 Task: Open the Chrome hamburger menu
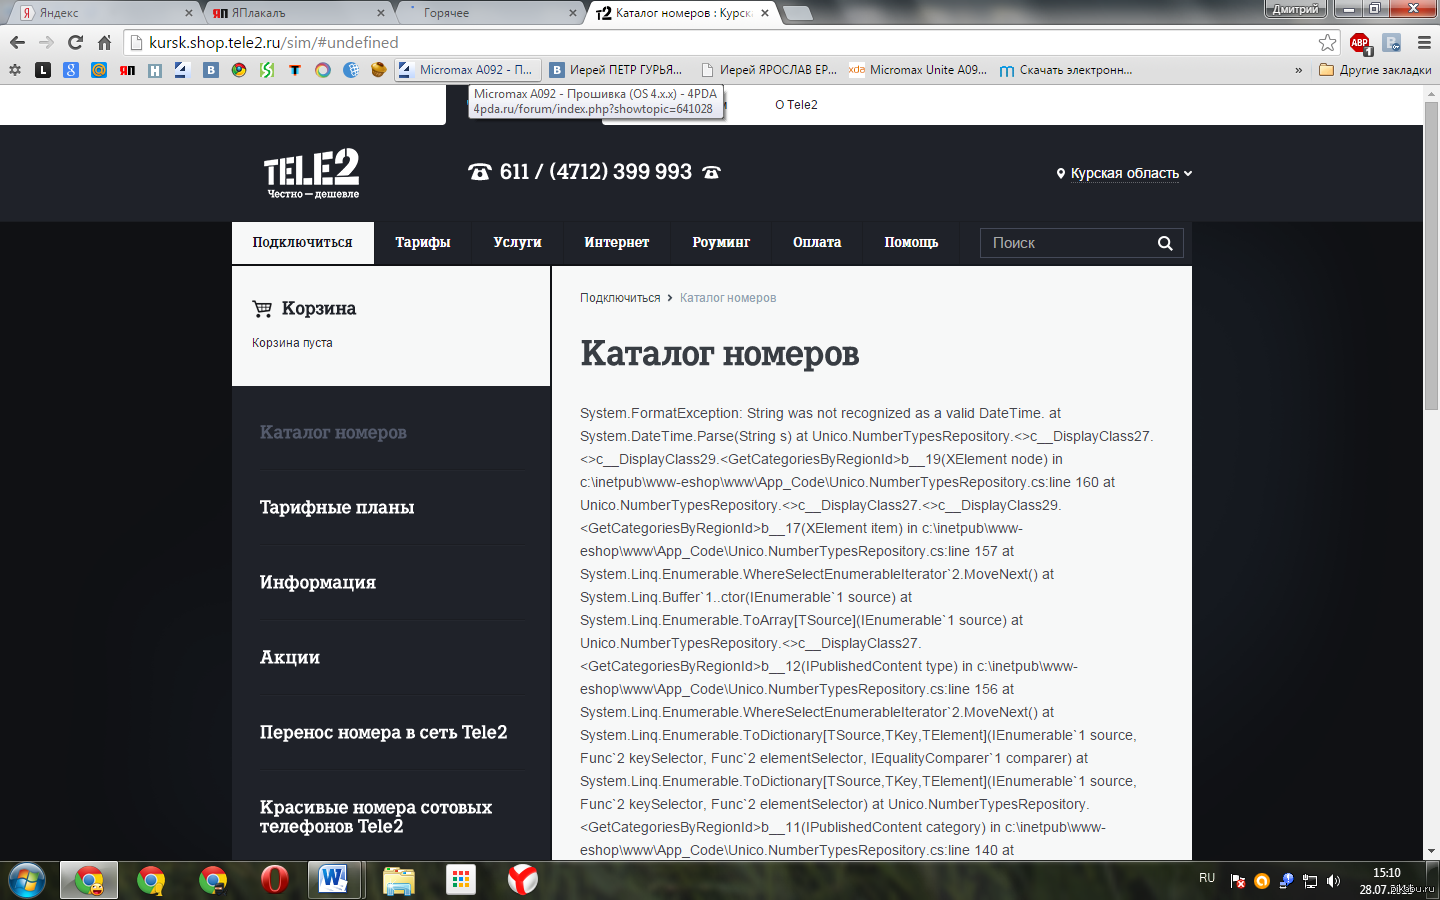(1424, 42)
